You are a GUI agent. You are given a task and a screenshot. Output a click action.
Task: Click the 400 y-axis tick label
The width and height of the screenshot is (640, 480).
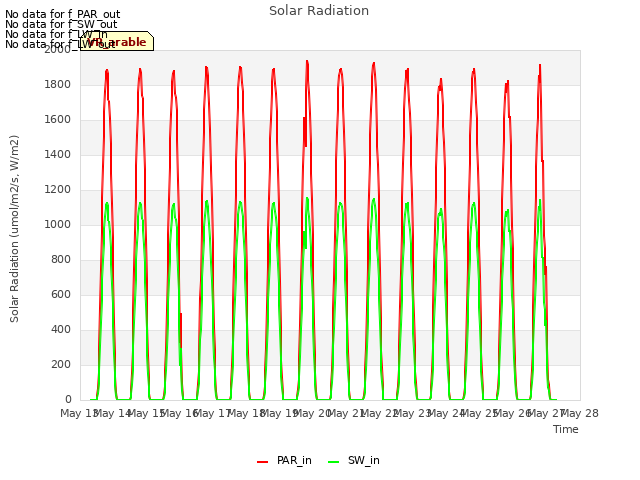pyautogui.click(x=61, y=330)
